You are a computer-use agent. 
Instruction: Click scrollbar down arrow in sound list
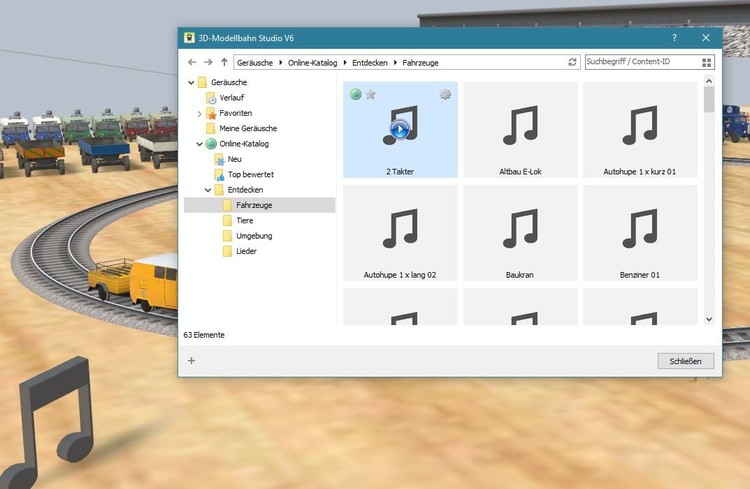[x=709, y=319]
